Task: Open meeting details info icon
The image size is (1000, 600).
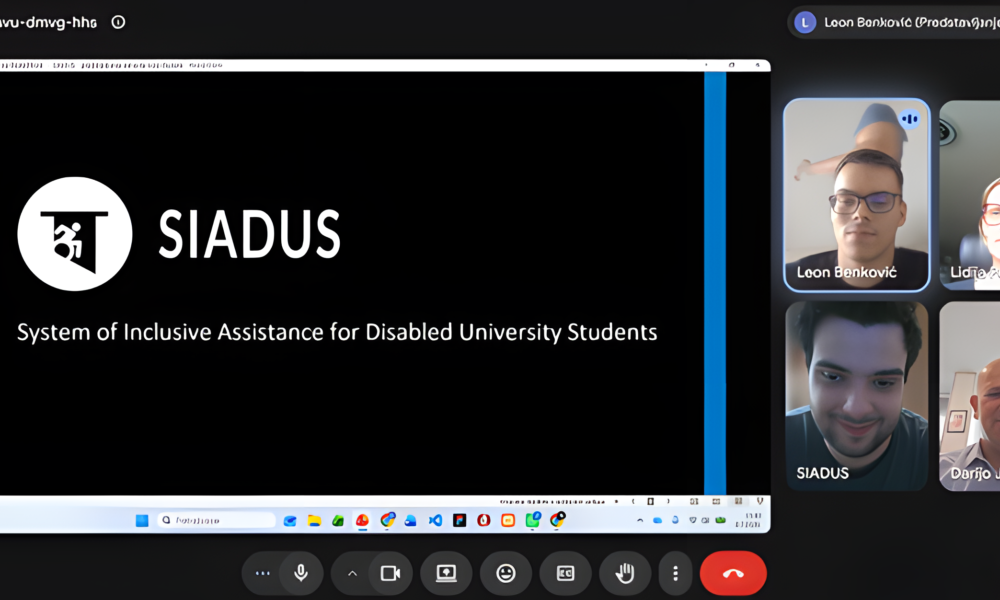Action: (118, 22)
